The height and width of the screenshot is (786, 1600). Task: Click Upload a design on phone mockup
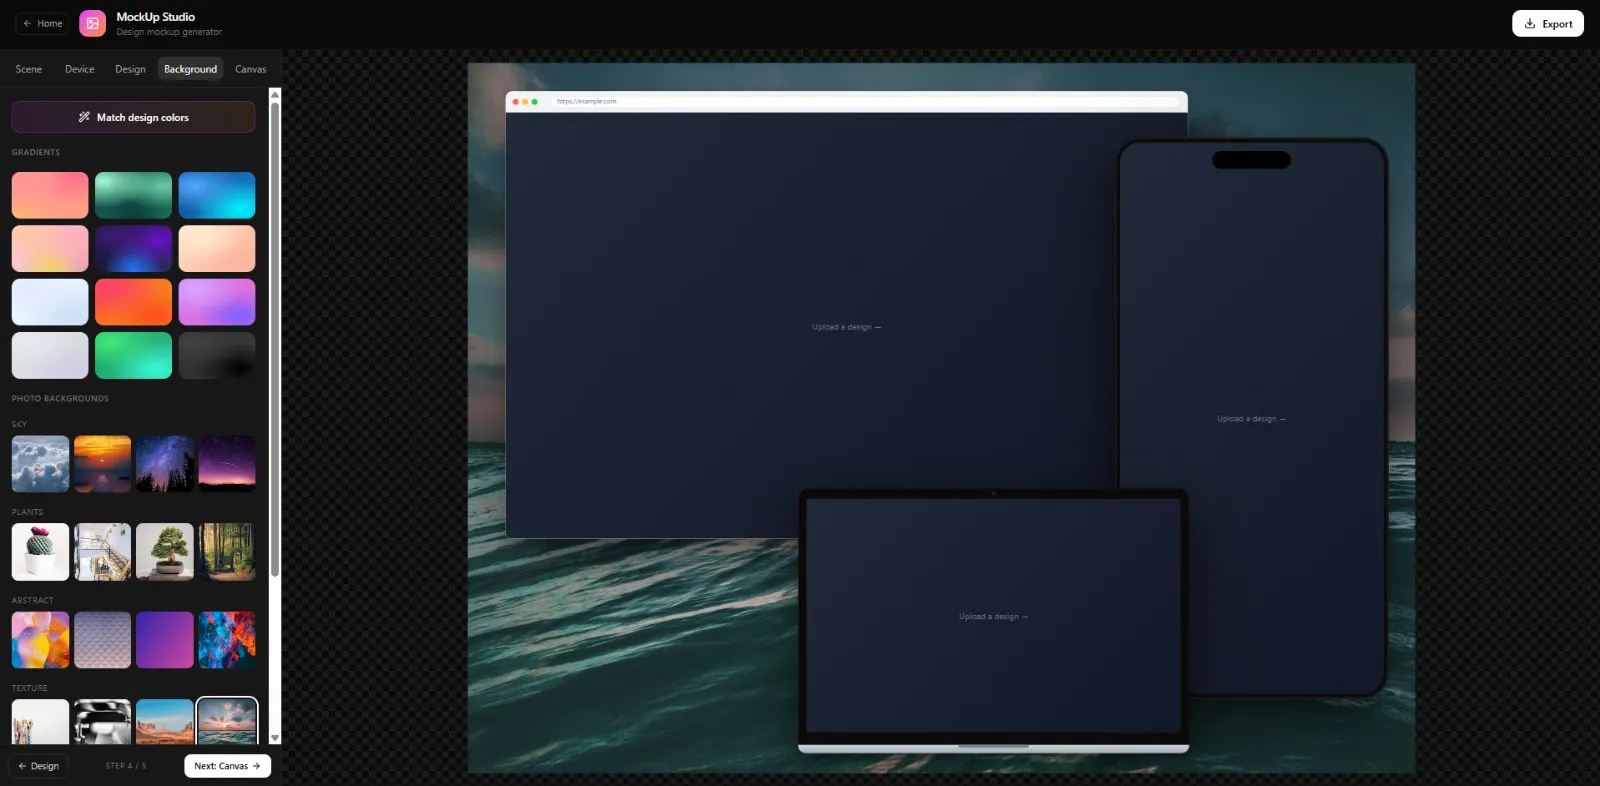point(1251,419)
